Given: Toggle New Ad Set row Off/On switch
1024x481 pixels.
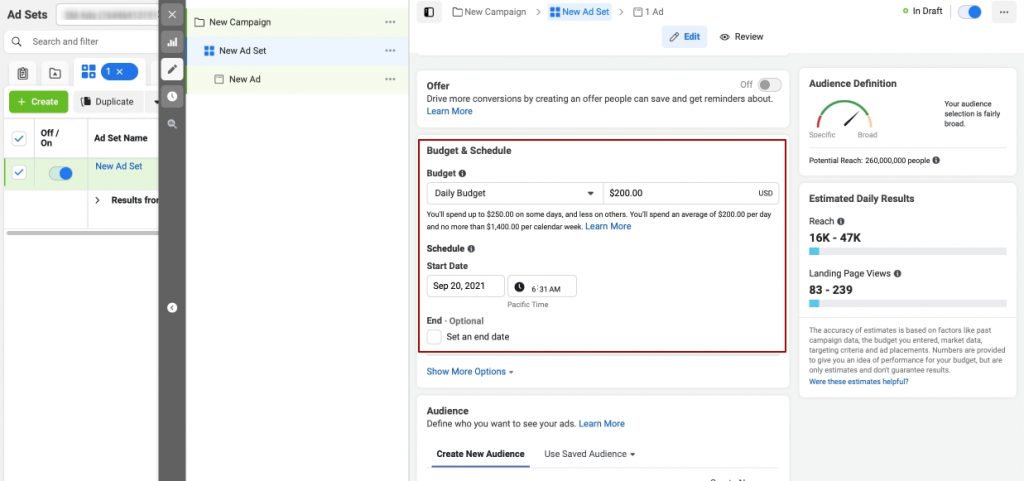Looking at the screenshot, I should (60, 173).
